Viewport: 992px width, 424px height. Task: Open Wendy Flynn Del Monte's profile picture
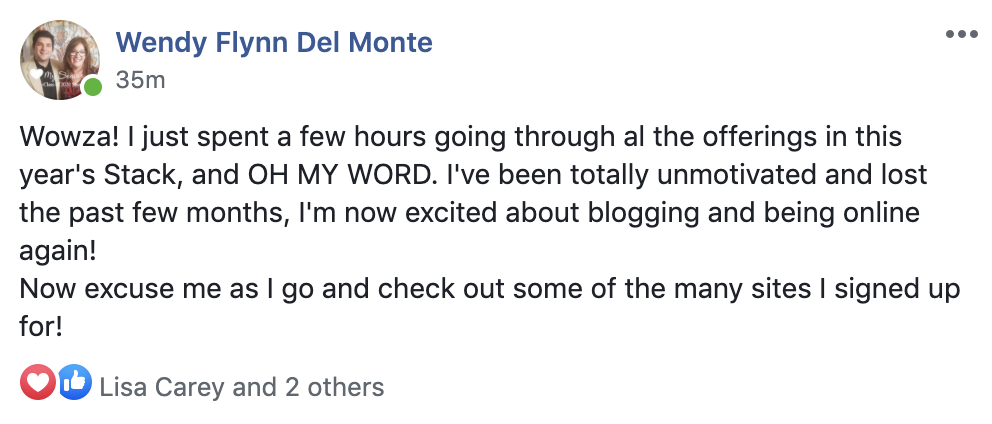coord(60,60)
